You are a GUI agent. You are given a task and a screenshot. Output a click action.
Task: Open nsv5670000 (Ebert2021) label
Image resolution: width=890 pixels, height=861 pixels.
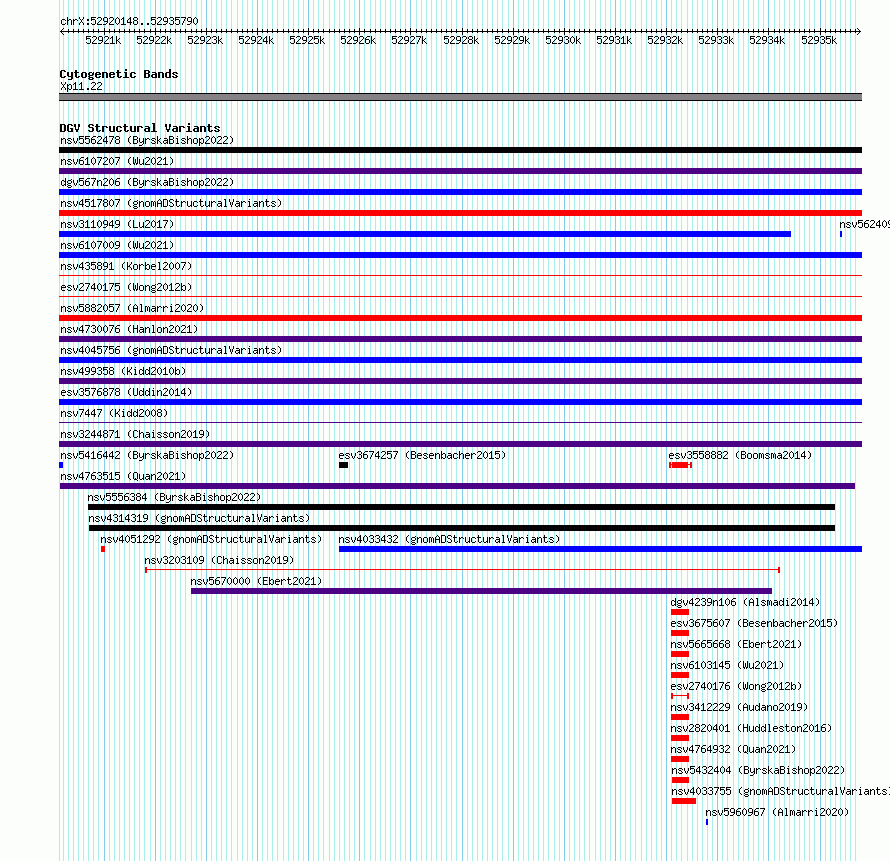256,581
